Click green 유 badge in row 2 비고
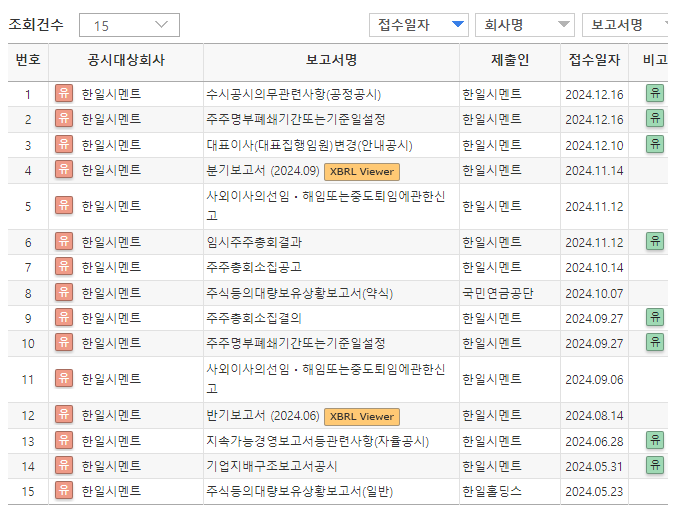 (655, 118)
